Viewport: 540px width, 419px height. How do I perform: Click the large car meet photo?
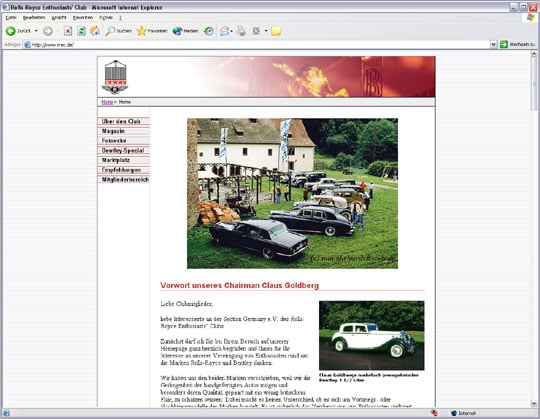[x=292, y=193]
